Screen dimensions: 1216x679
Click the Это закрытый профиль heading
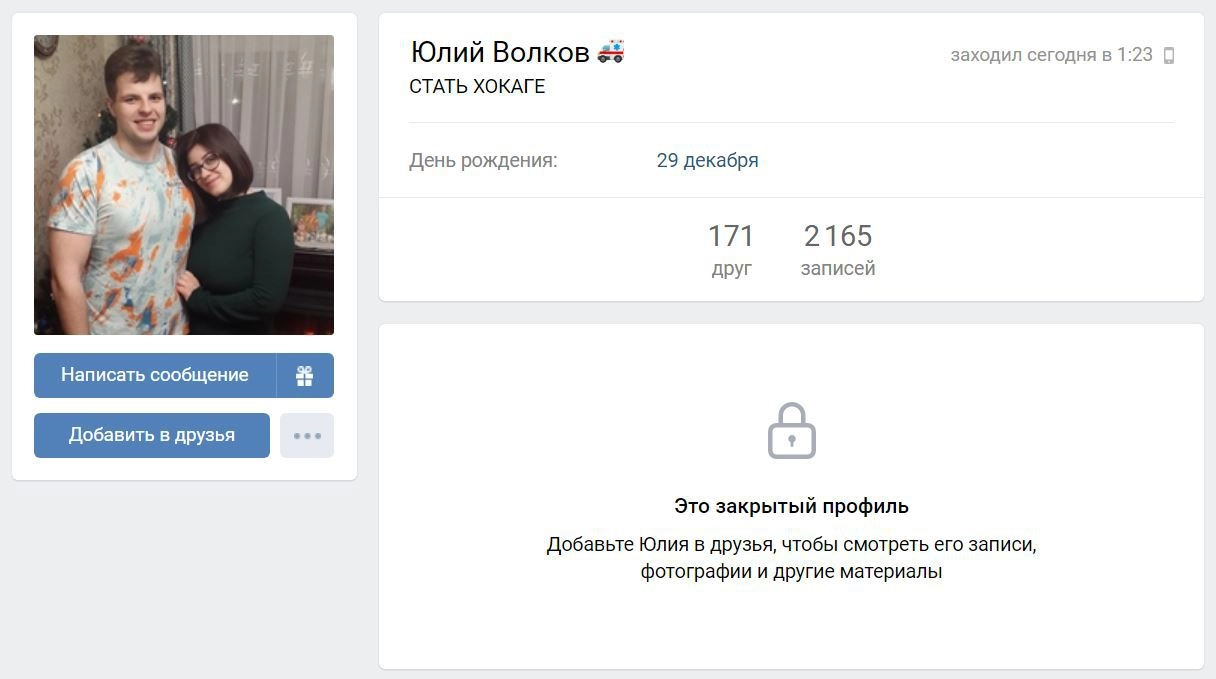(792, 506)
